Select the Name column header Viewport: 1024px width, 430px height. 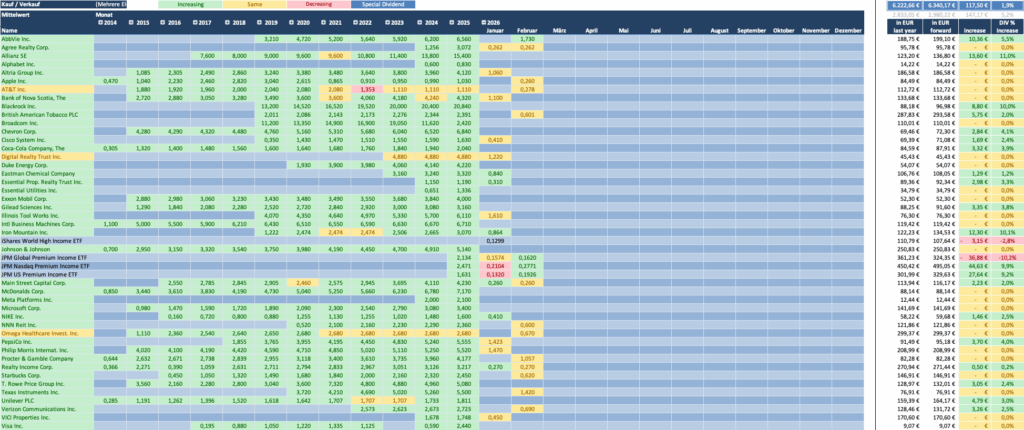click(12, 31)
